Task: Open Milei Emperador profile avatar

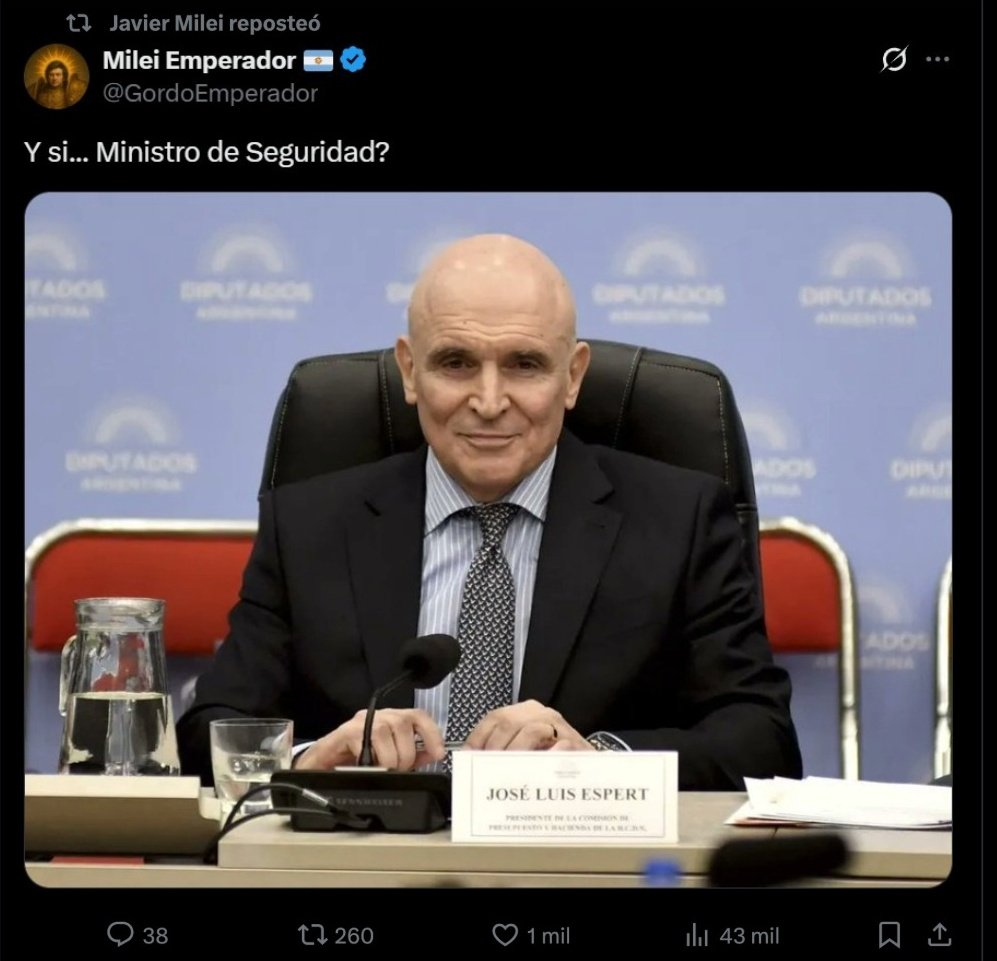Action: point(56,76)
